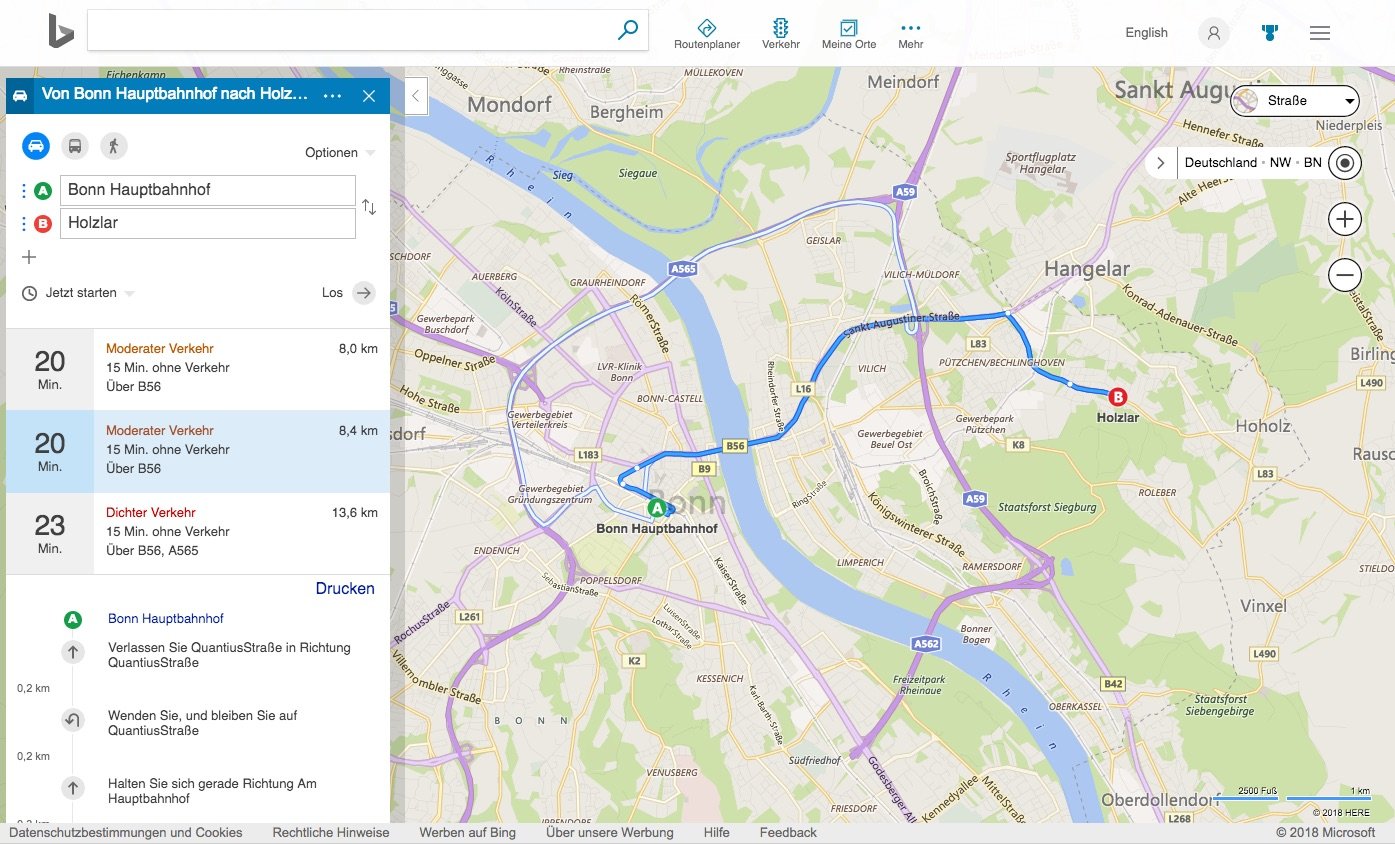1395x844 pixels.
Task: Click the A waypoint drag handle dots
Action: pyautogui.click(x=25, y=190)
